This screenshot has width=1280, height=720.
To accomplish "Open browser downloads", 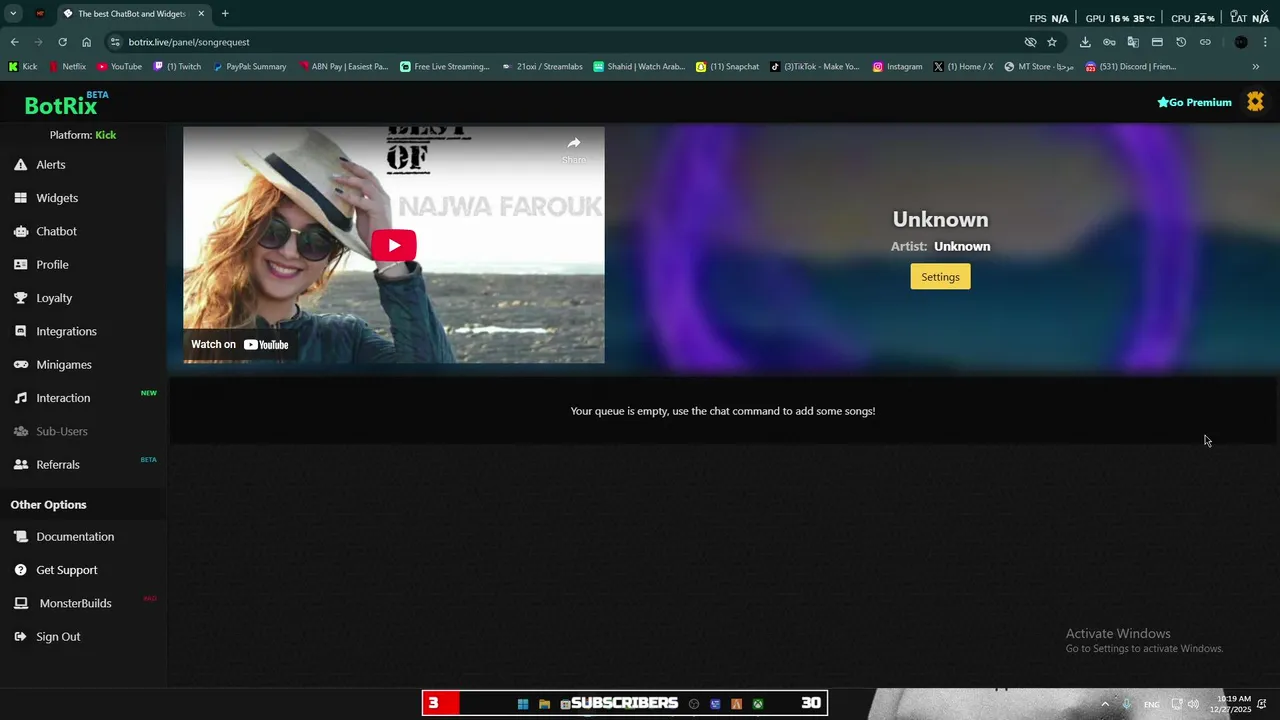I will pyautogui.click(x=1085, y=42).
